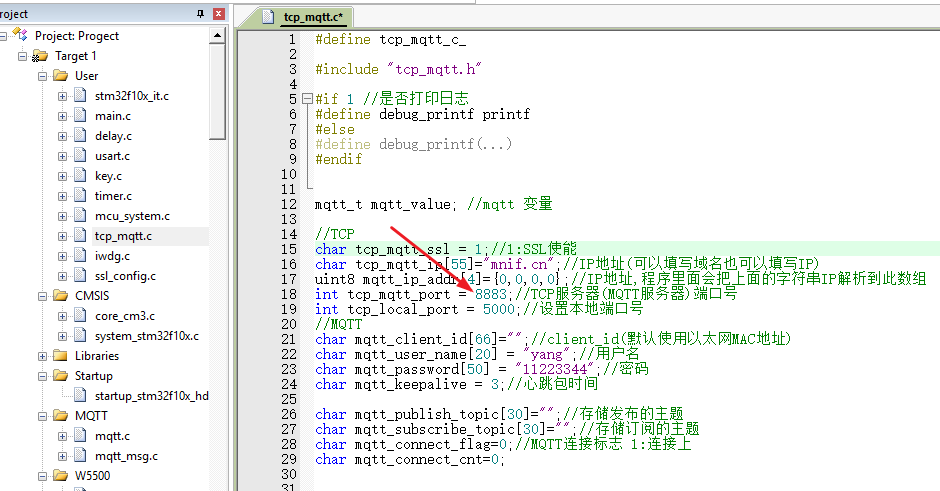Collapse the User group in project tree
Viewport: 940px width, 491px height.
tap(42, 76)
